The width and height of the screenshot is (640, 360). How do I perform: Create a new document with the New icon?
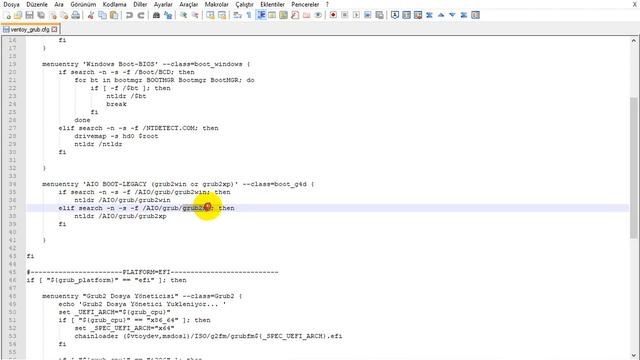(7, 15)
